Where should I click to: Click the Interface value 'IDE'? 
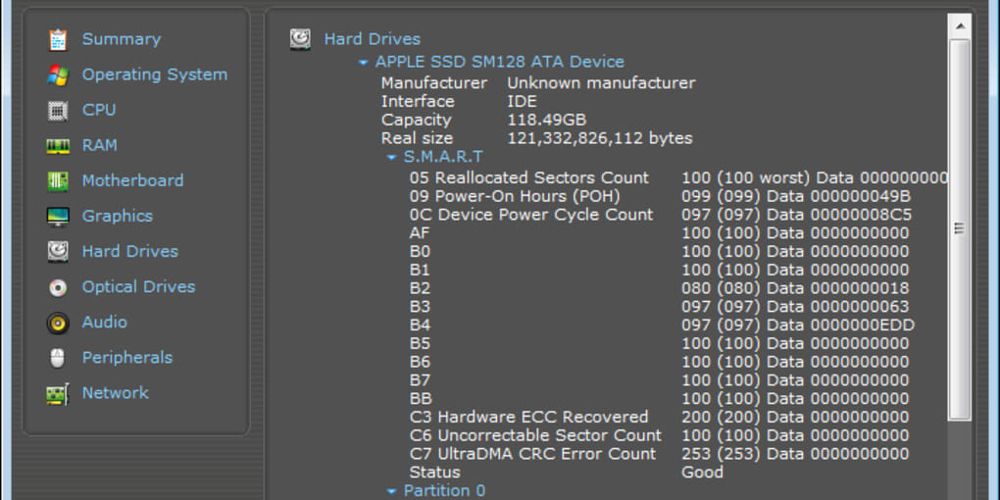coord(522,101)
